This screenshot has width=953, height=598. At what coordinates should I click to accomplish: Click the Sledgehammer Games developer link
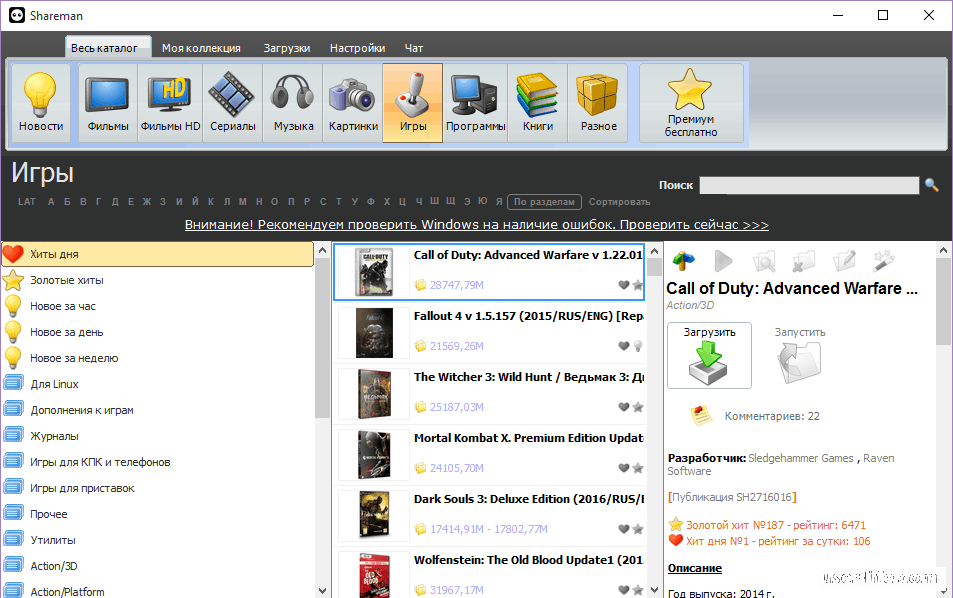tap(800, 458)
